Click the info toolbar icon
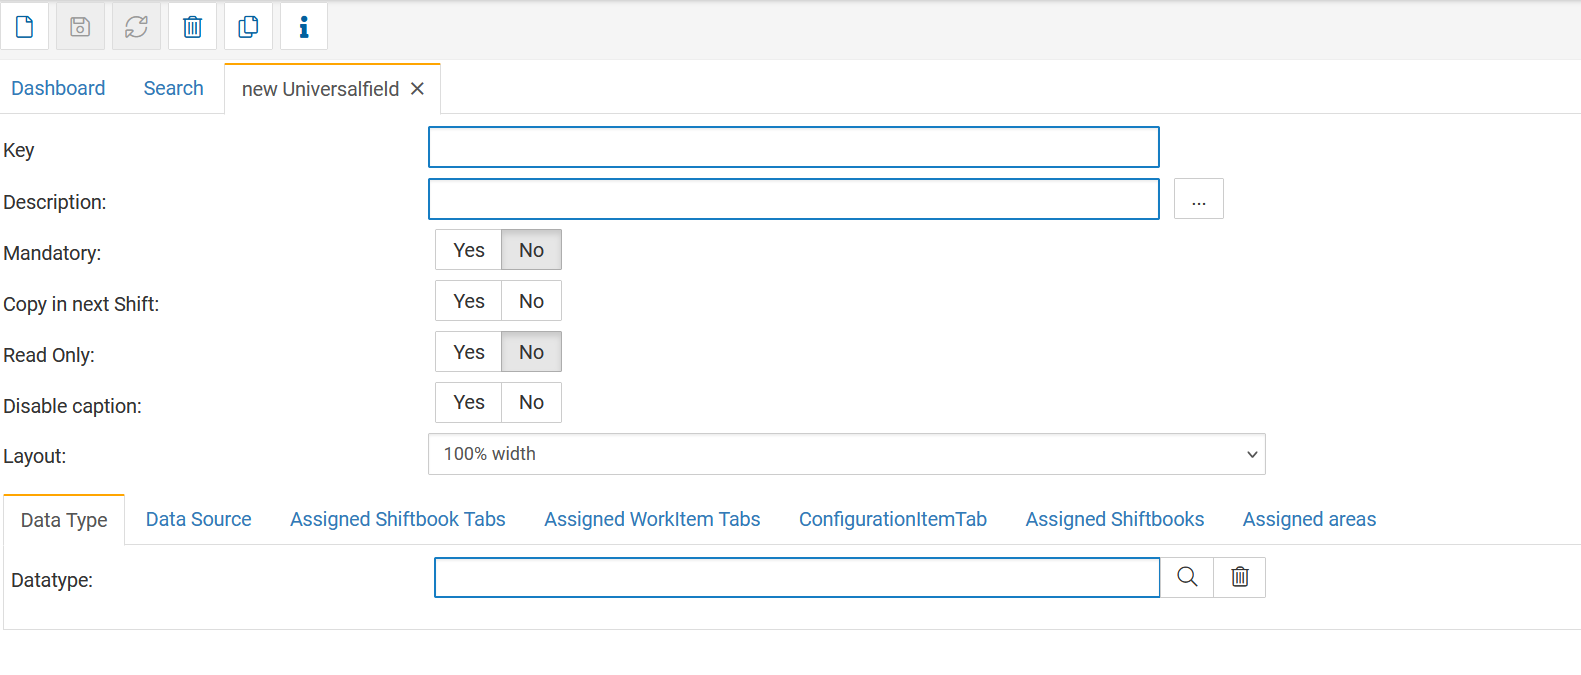Image resolution: width=1581 pixels, height=675 pixels. coord(304,27)
